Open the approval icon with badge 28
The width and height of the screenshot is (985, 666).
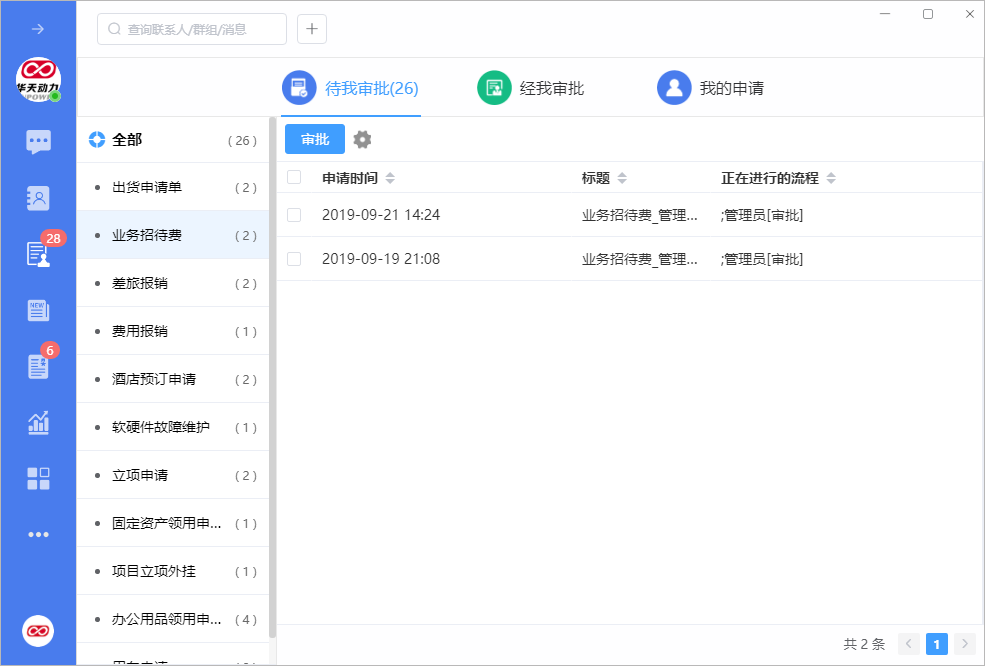click(38, 254)
